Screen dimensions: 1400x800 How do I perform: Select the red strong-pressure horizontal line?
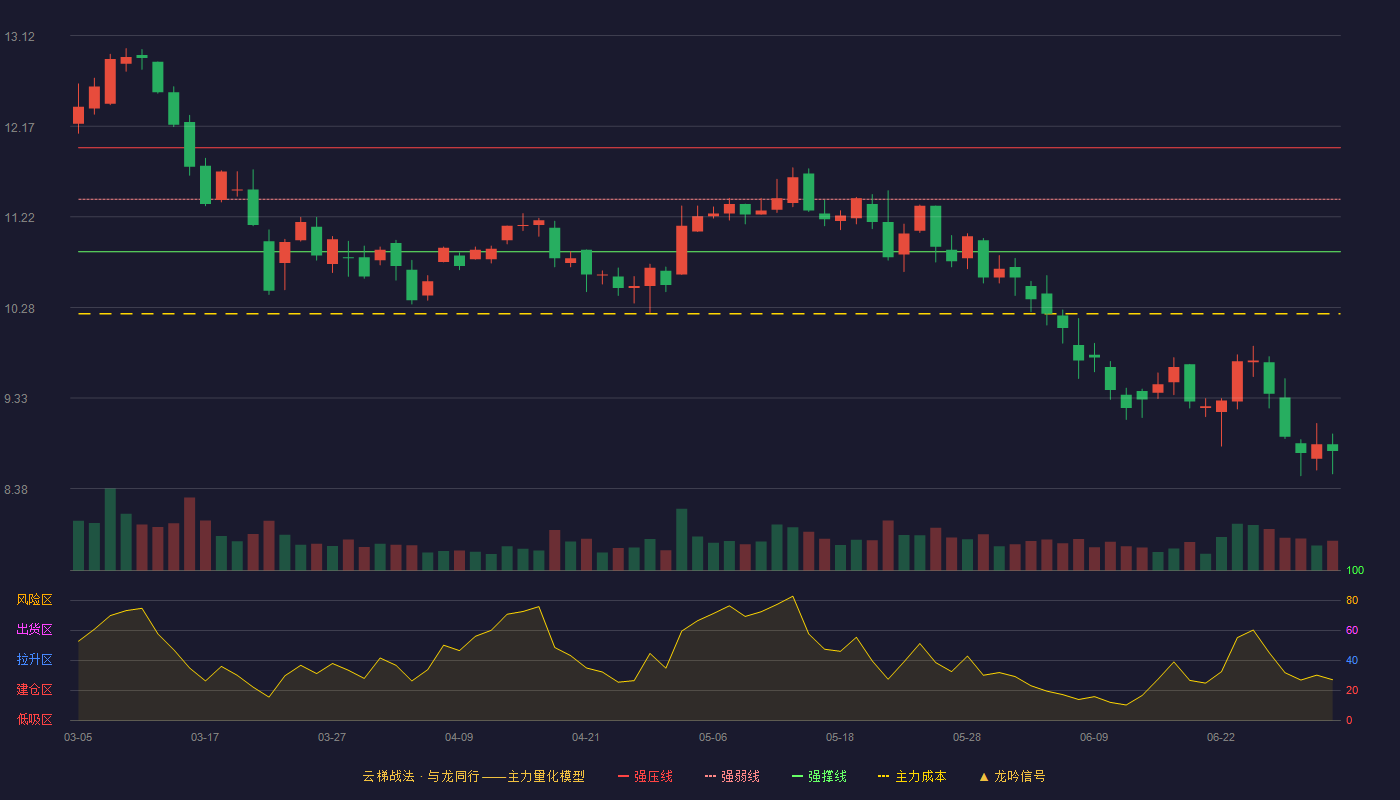coord(709,148)
